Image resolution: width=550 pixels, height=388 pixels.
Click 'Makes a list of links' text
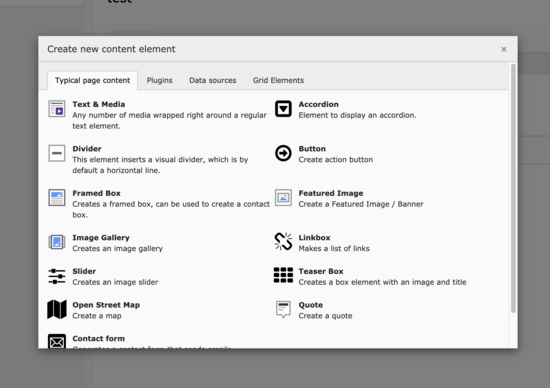coord(334,248)
